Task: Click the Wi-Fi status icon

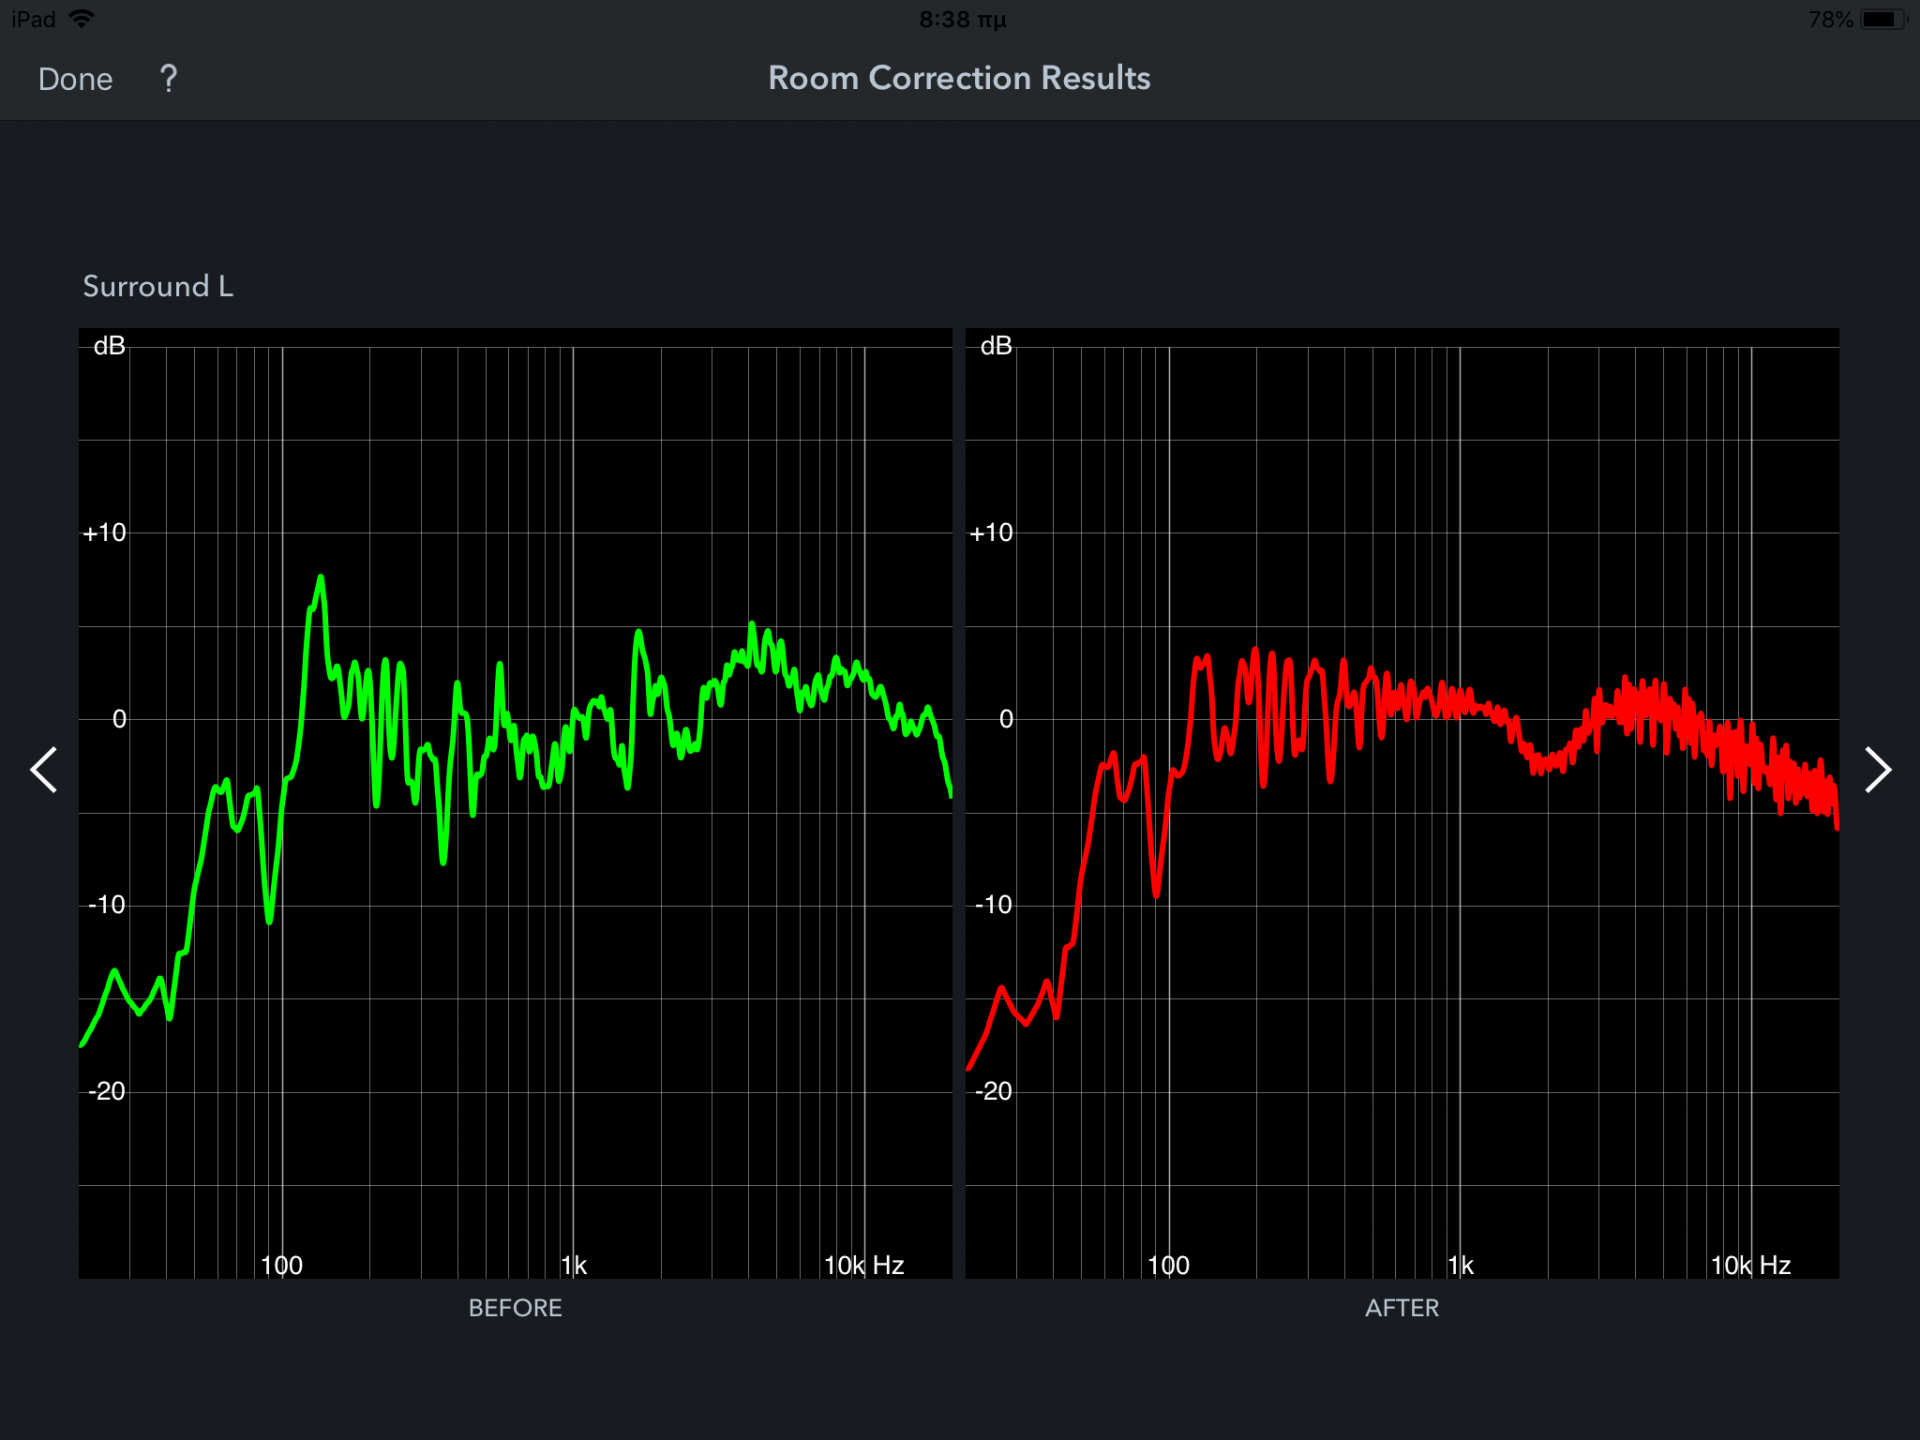Action: click(82, 19)
